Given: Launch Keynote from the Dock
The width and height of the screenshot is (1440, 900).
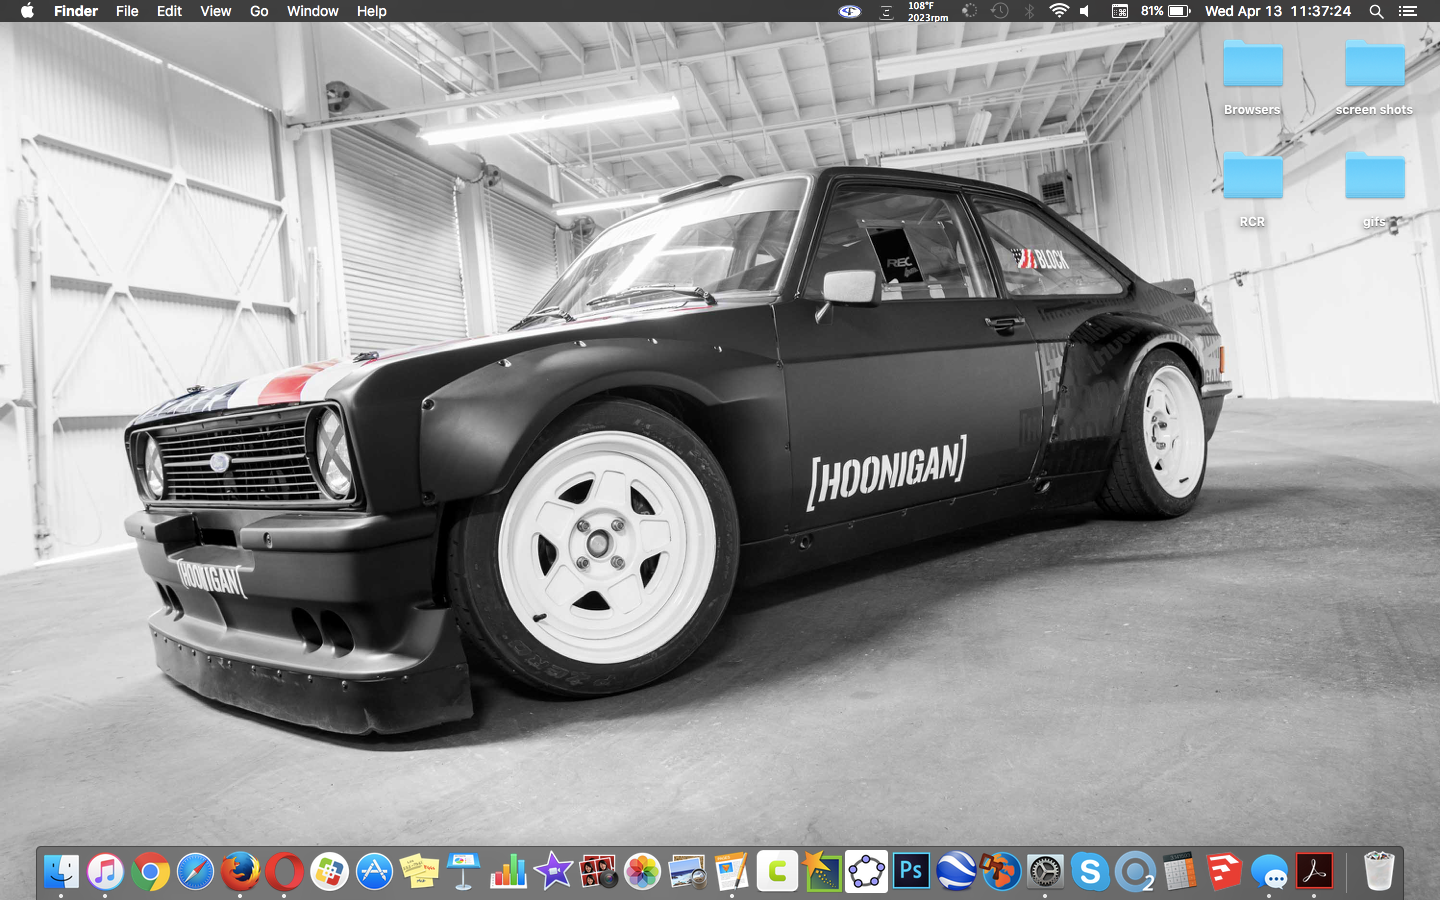Looking at the screenshot, I should (463, 871).
